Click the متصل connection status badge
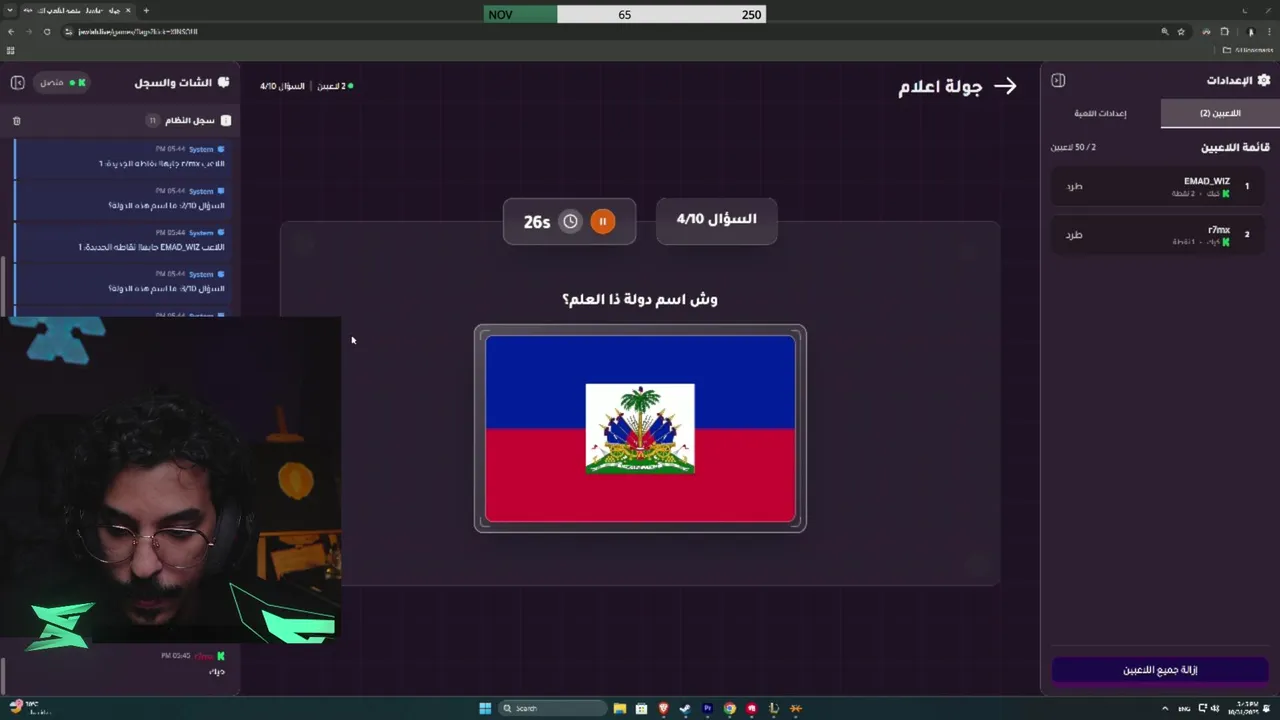This screenshot has width=1280, height=720. click(62, 82)
